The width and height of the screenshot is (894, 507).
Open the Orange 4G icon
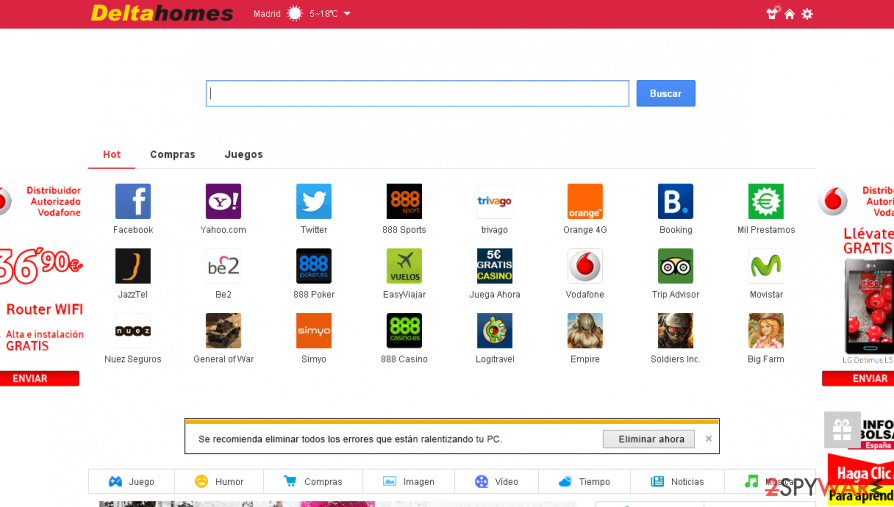[585, 201]
